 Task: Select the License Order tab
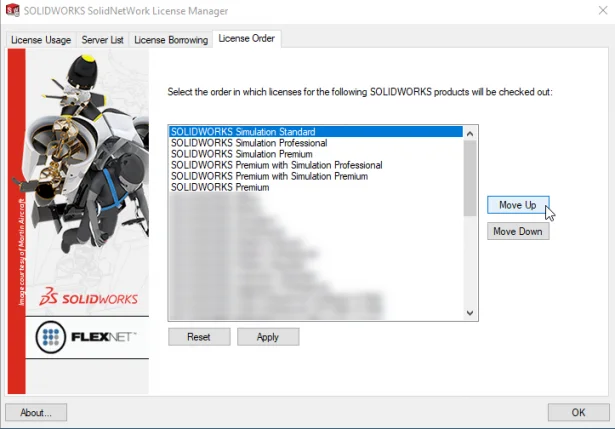pyautogui.click(x=247, y=39)
